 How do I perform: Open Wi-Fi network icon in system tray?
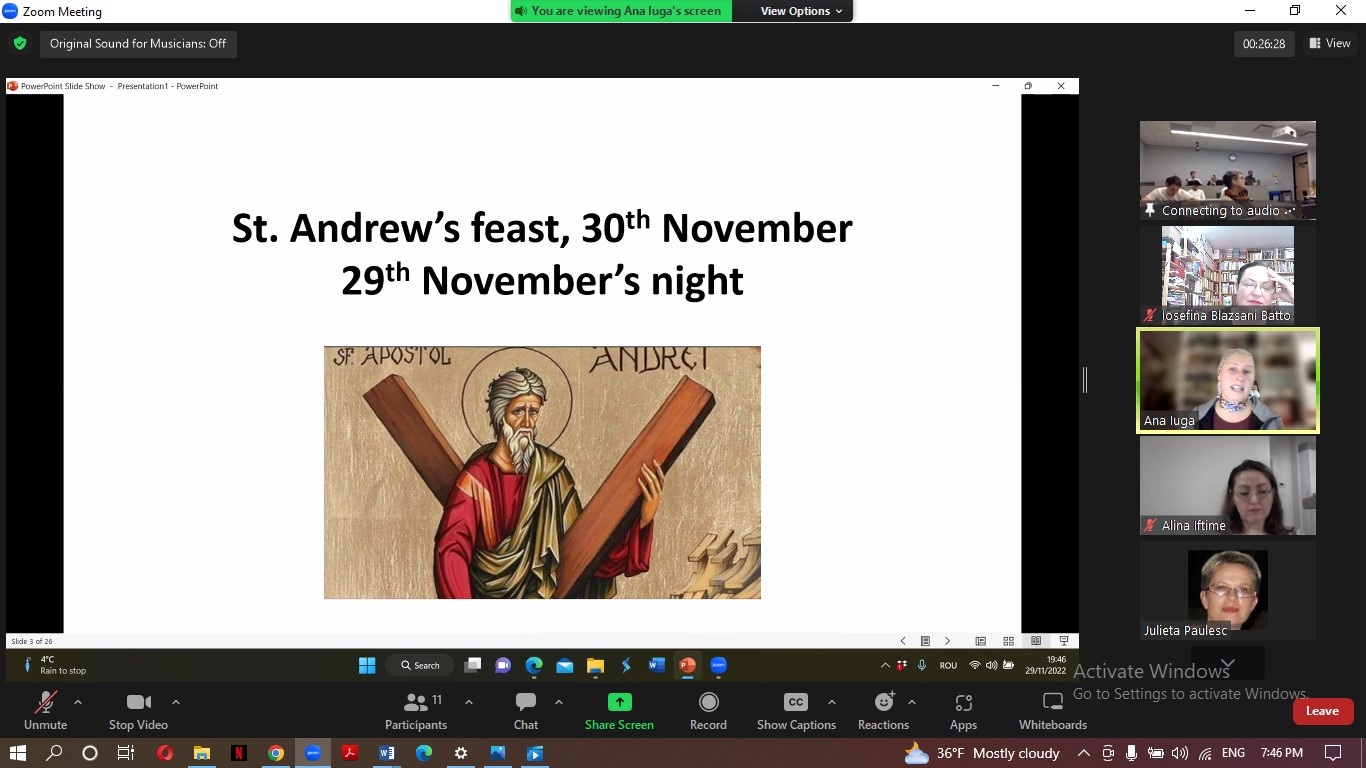(1205, 753)
